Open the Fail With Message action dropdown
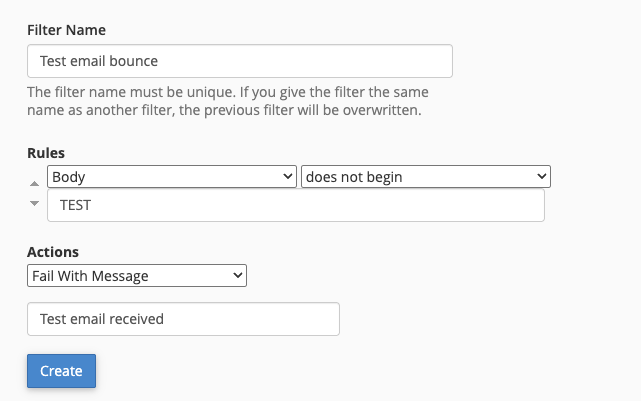The image size is (641, 401). [x=137, y=276]
